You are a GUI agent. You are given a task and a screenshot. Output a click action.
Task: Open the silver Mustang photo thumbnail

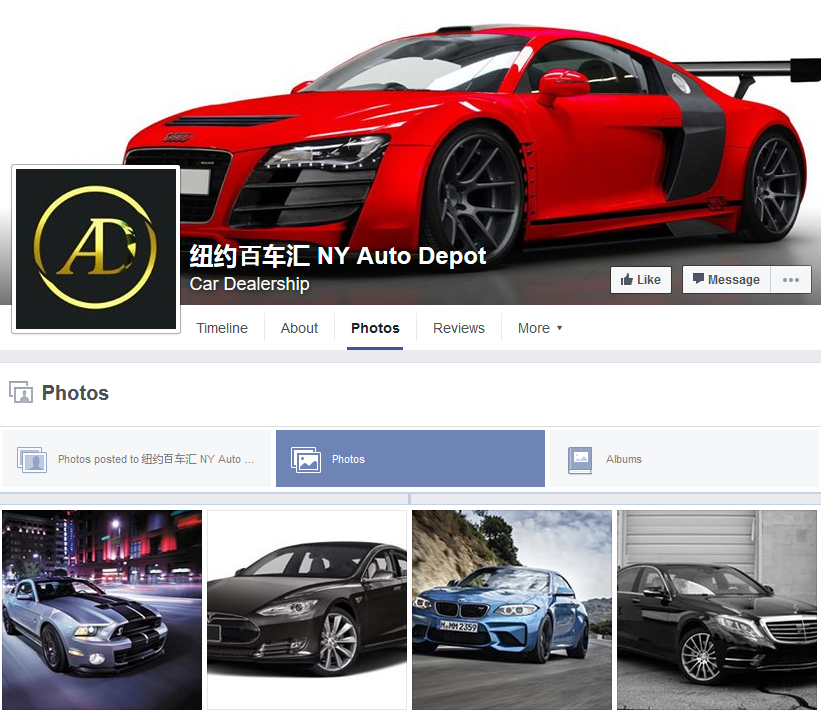point(102,610)
